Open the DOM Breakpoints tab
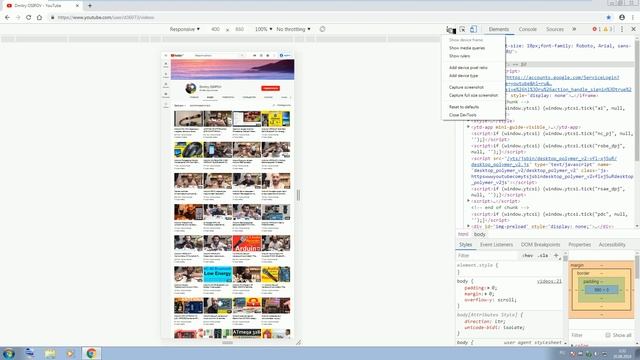The image size is (640, 360). tap(540, 244)
